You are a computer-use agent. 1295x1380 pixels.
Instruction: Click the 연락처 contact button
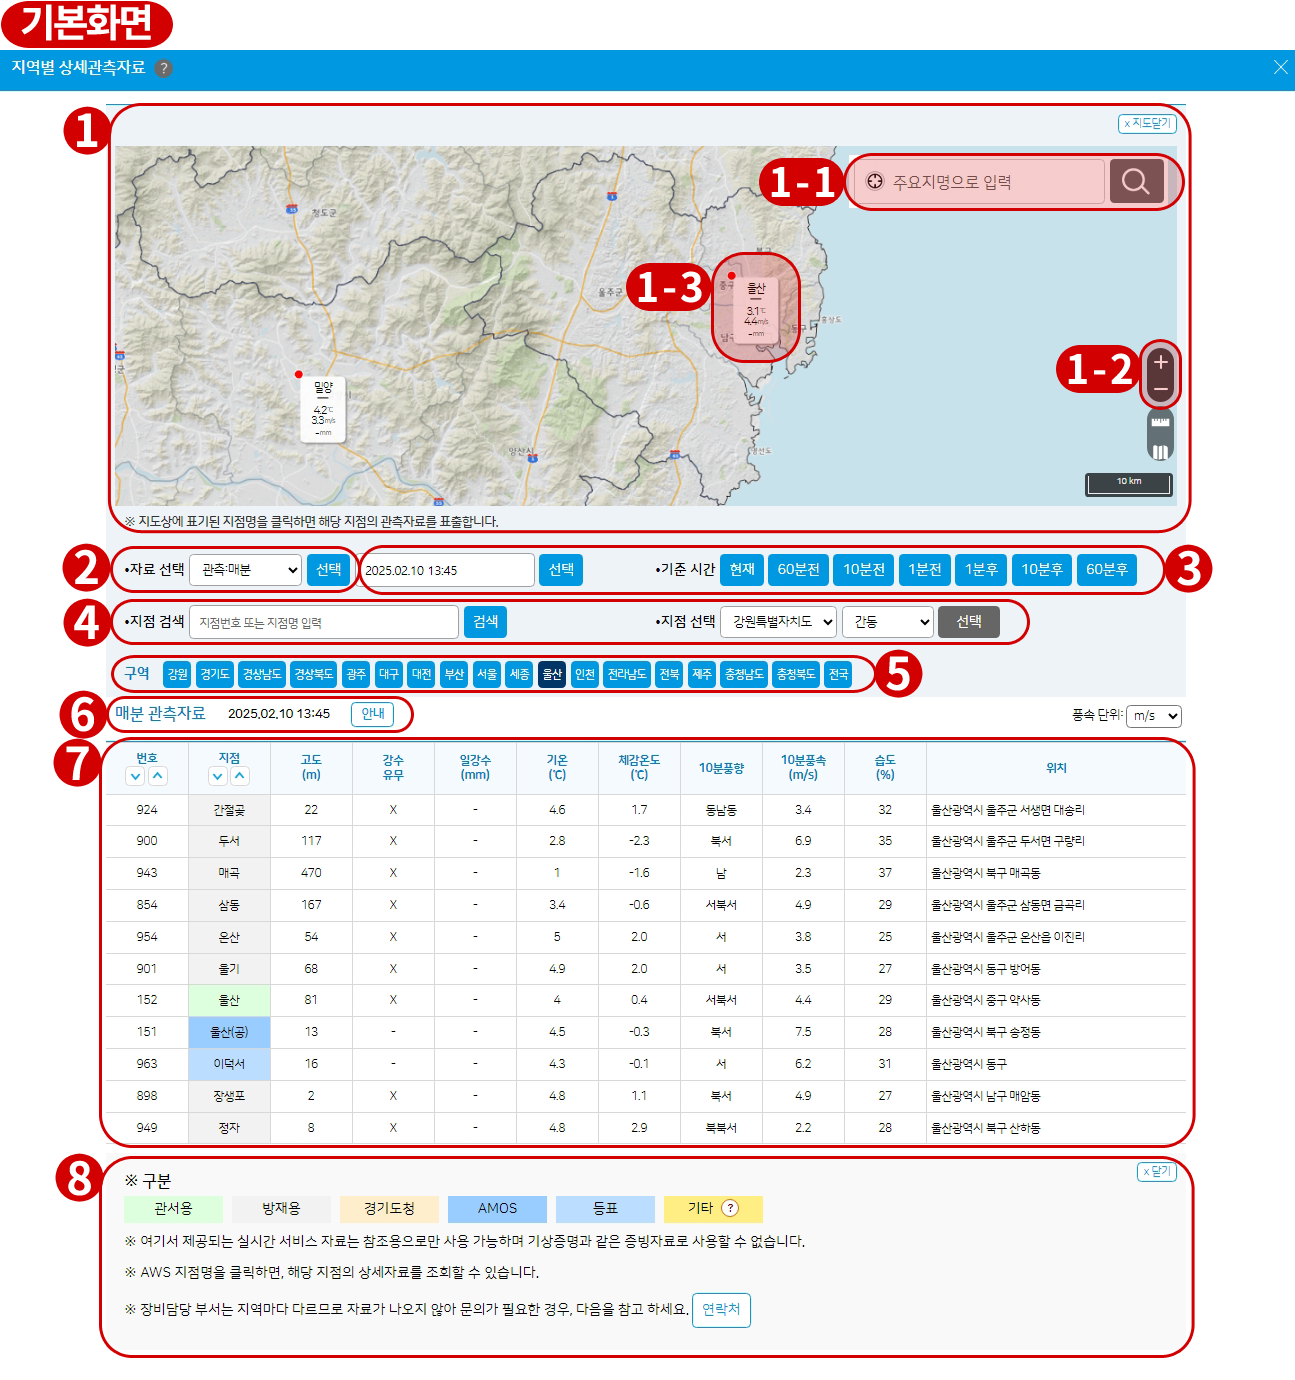[x=721, y=1310]
